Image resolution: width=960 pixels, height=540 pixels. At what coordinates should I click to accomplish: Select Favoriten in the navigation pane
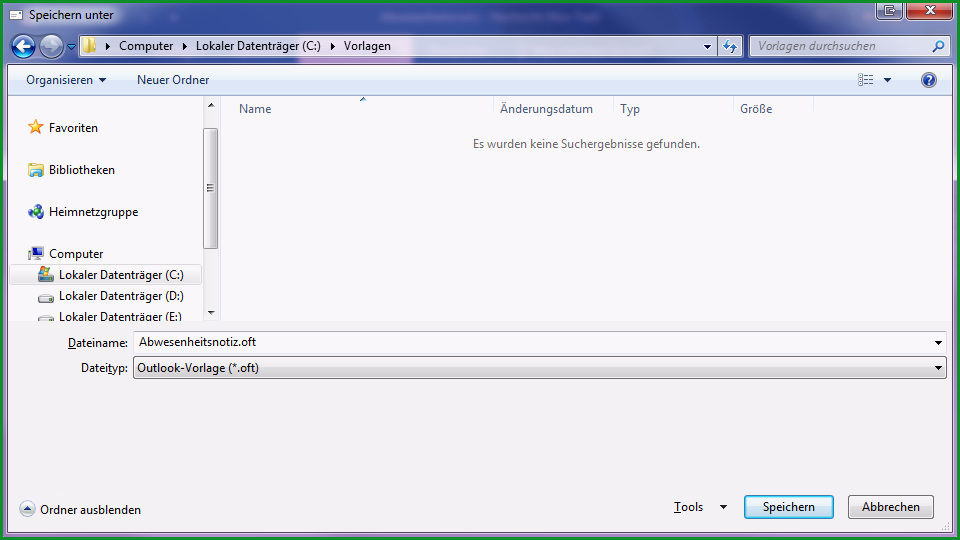click(x=73, y=127)
